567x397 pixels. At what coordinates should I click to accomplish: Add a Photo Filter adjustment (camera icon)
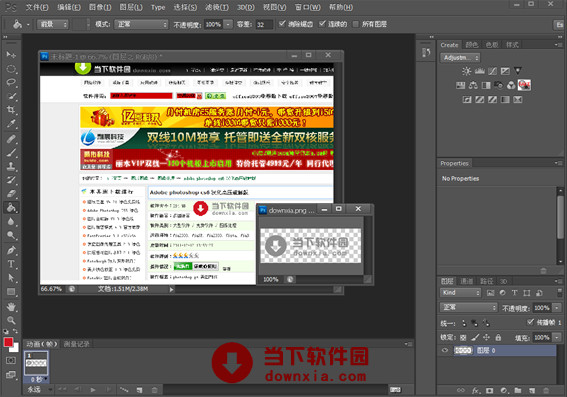click(499, 85)
